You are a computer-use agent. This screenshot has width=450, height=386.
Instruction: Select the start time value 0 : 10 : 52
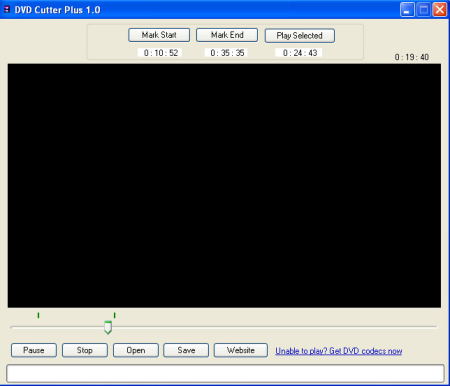[160, 53]
